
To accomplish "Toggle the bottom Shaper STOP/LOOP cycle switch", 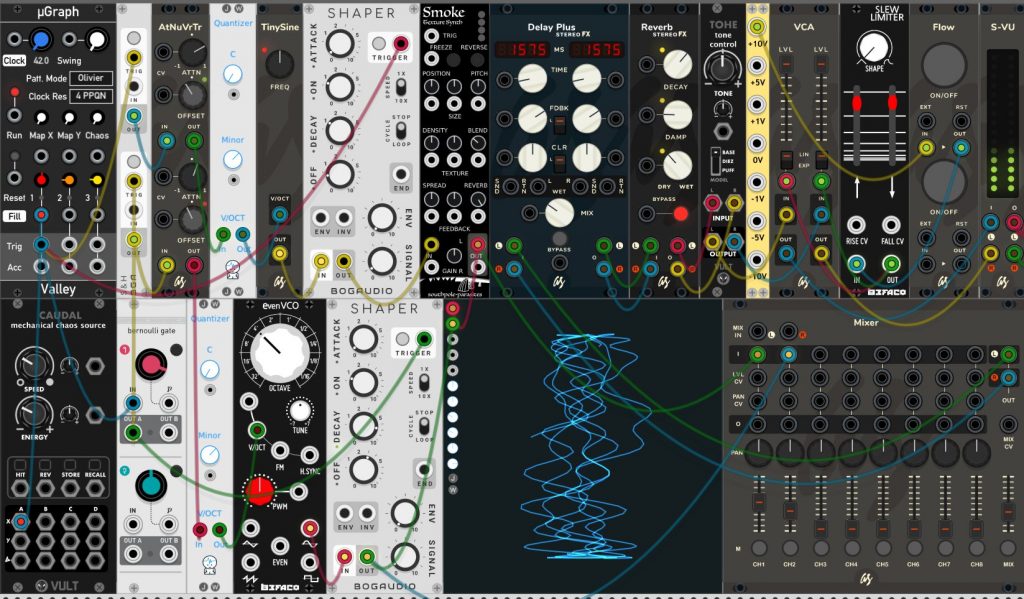I will pyautogui.click(x=424, y=427).
